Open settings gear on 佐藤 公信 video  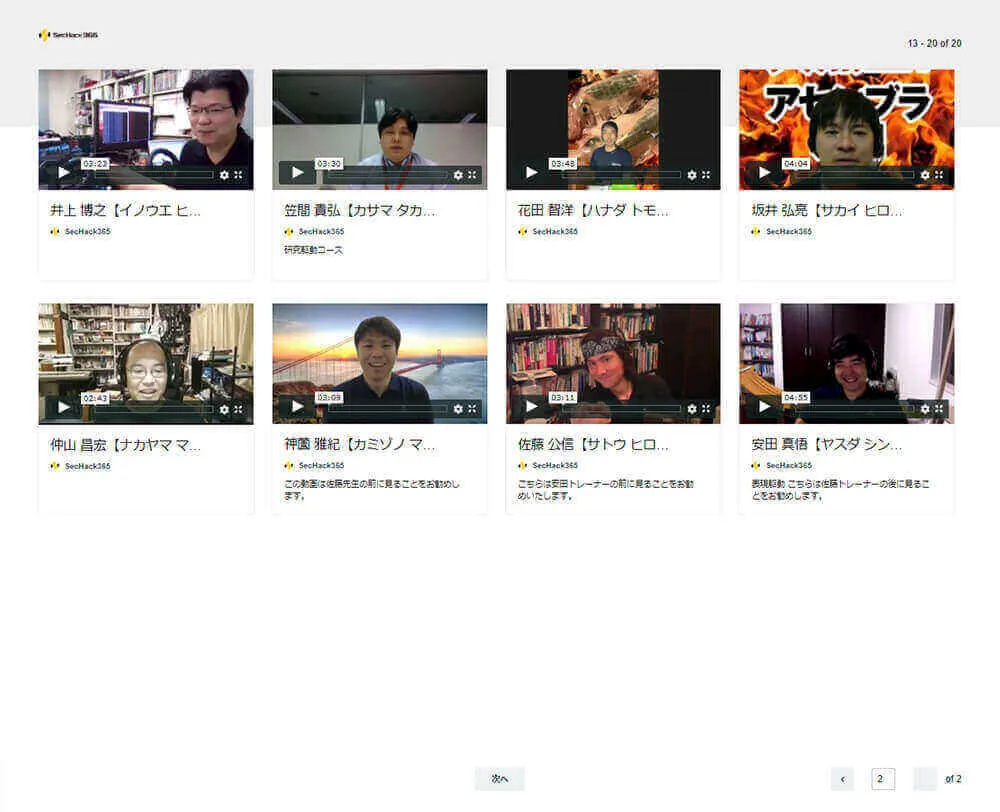692,409
